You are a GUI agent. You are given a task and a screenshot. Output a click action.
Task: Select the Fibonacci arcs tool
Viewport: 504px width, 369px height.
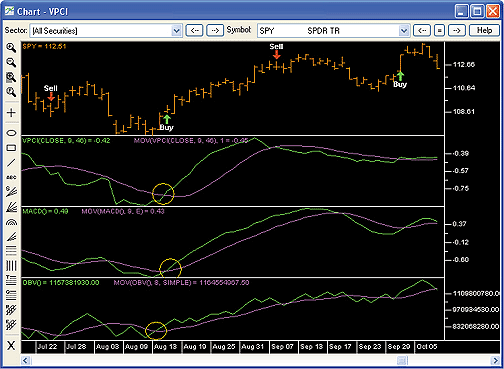click(x=11, y=222)
